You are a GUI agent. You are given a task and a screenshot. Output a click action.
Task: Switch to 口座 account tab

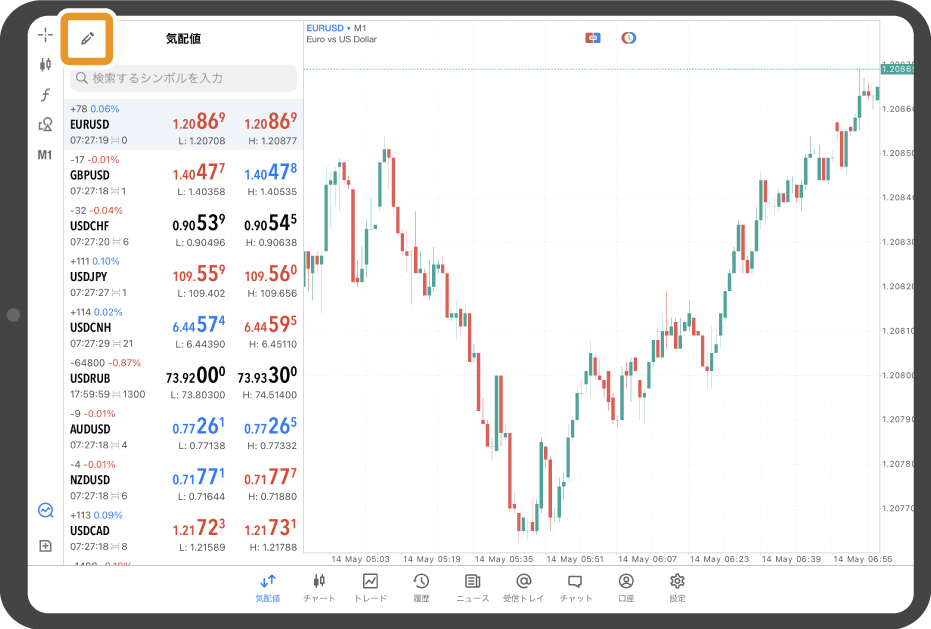[626, 588]
